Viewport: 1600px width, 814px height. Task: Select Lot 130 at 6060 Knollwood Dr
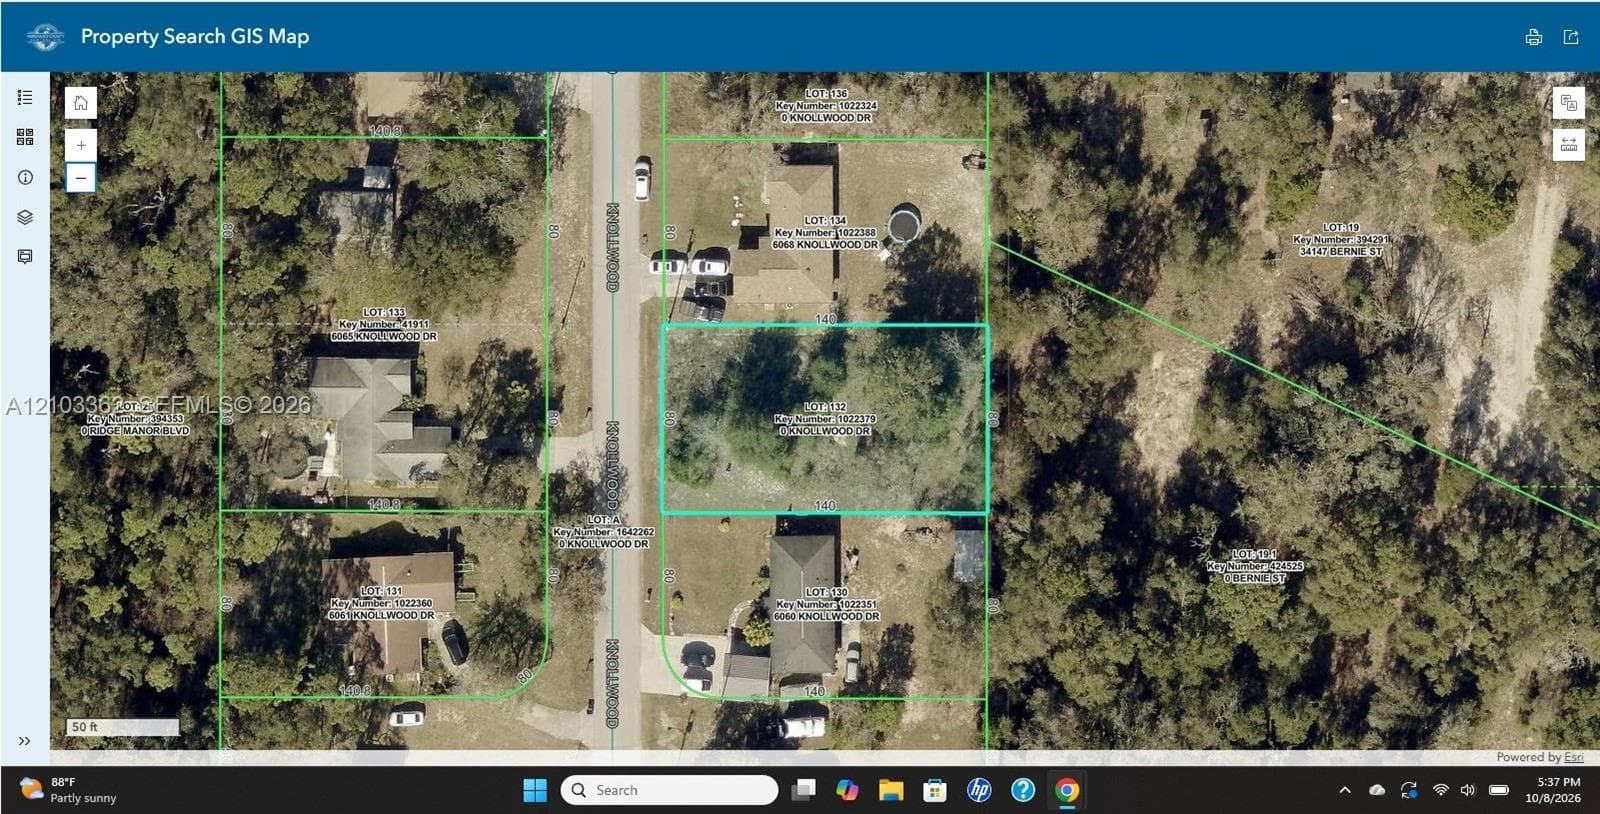[826, 604]
